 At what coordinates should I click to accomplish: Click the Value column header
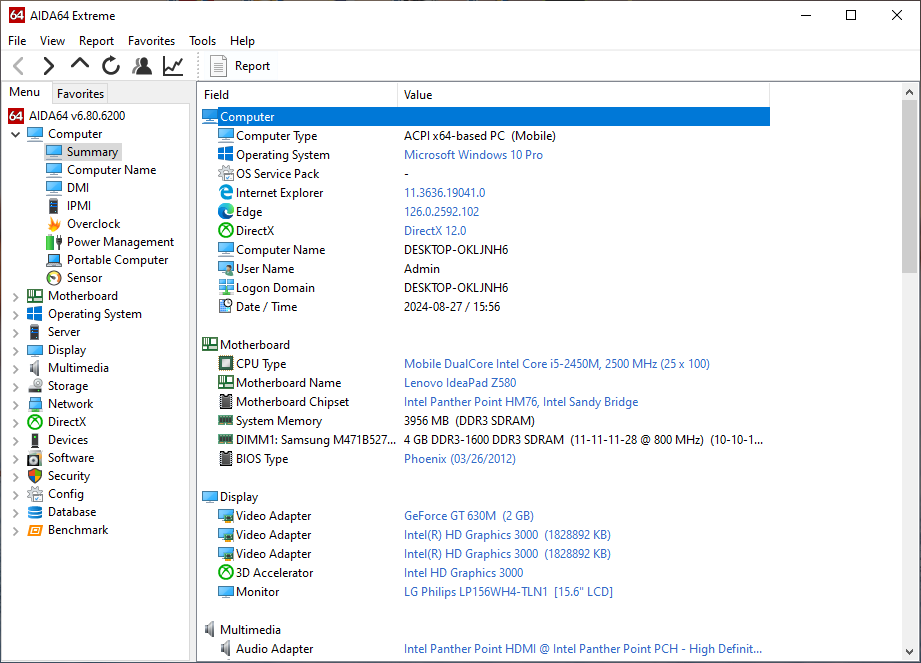click(x=583, y=95)
